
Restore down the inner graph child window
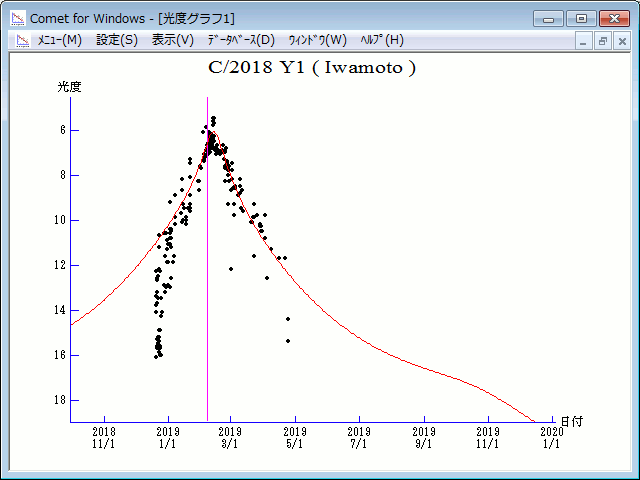click(603, 41)
